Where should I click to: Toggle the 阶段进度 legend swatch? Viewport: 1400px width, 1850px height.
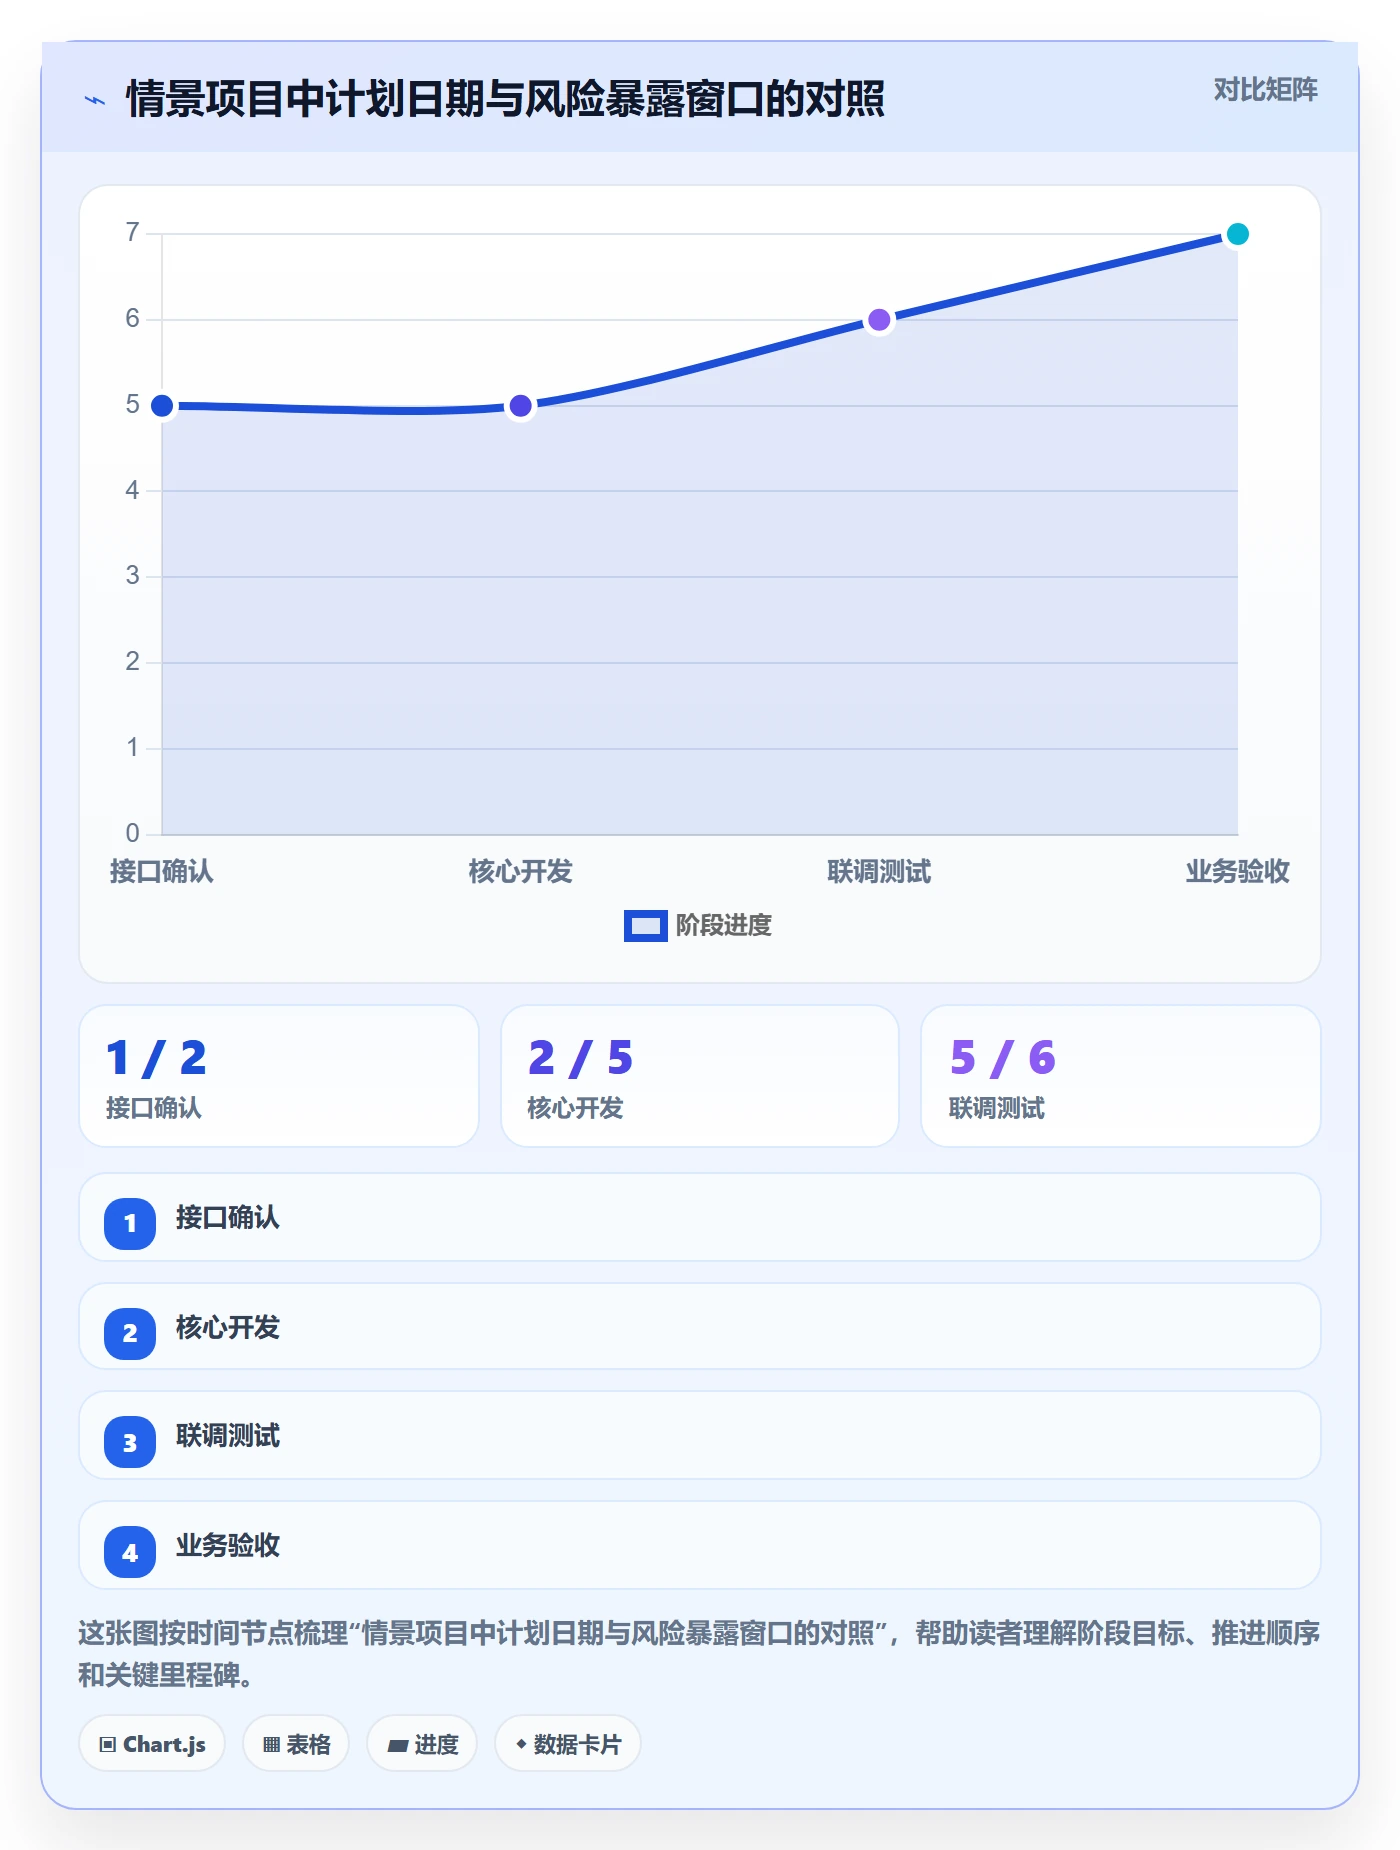click(x=645, y=926)
